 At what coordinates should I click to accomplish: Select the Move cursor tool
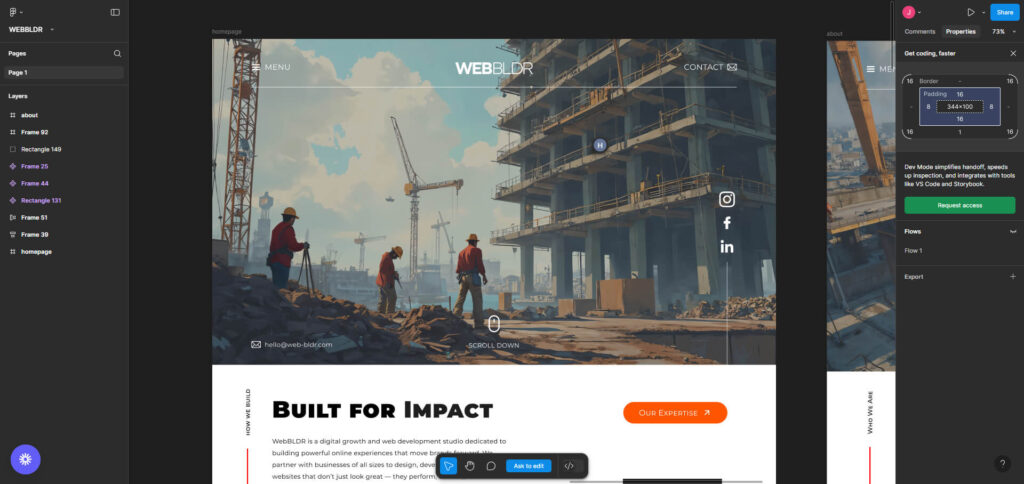tap(449, 466)
